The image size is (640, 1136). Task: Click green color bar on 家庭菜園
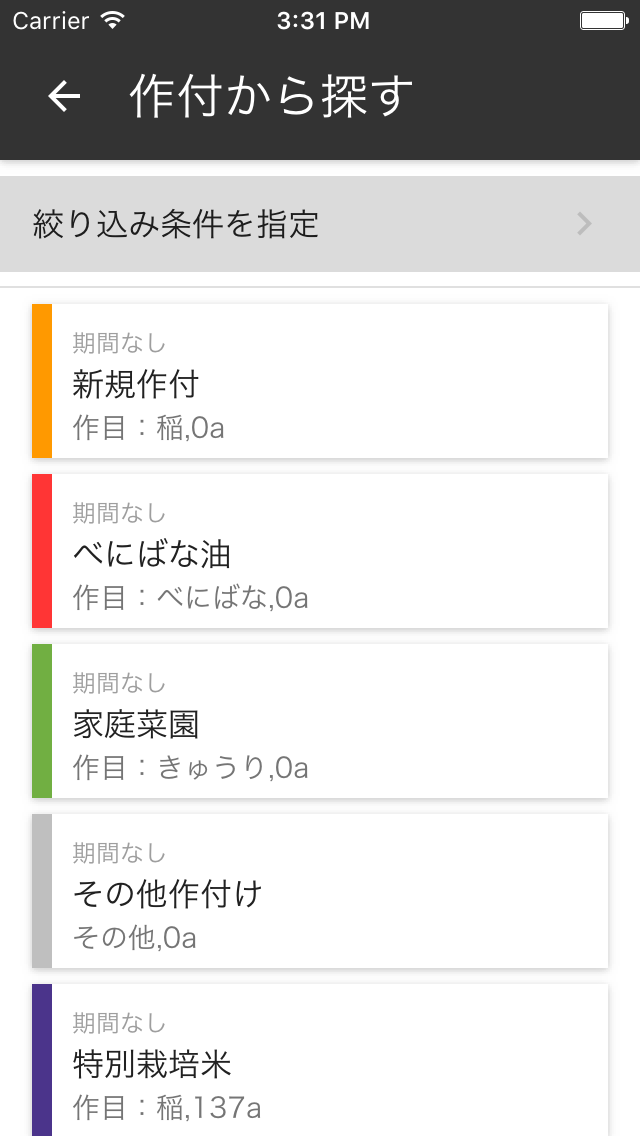[x=42, y=721]
